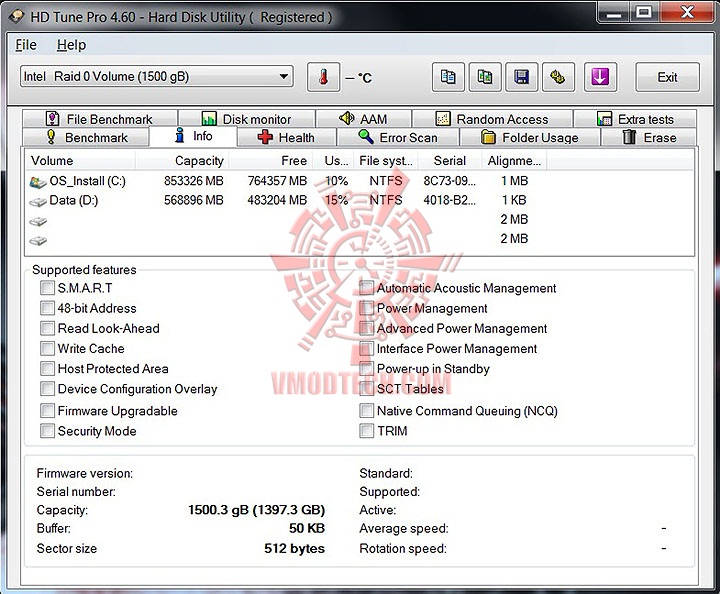Screen dimensions: 720x594
Task: Toggle Native Command Queuing (NCQ) checkbox
Action: 366,410
